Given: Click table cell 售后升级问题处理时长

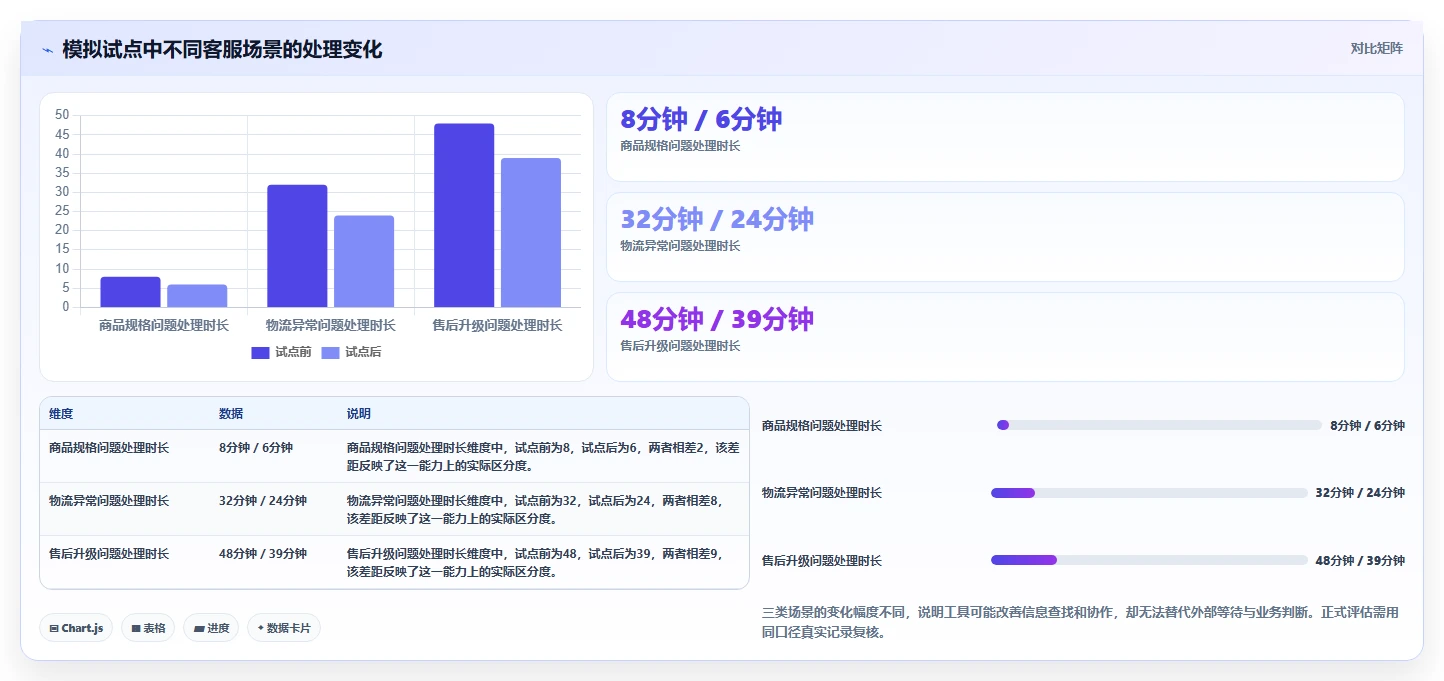Looking at the screenshot, I should (109, 554).
